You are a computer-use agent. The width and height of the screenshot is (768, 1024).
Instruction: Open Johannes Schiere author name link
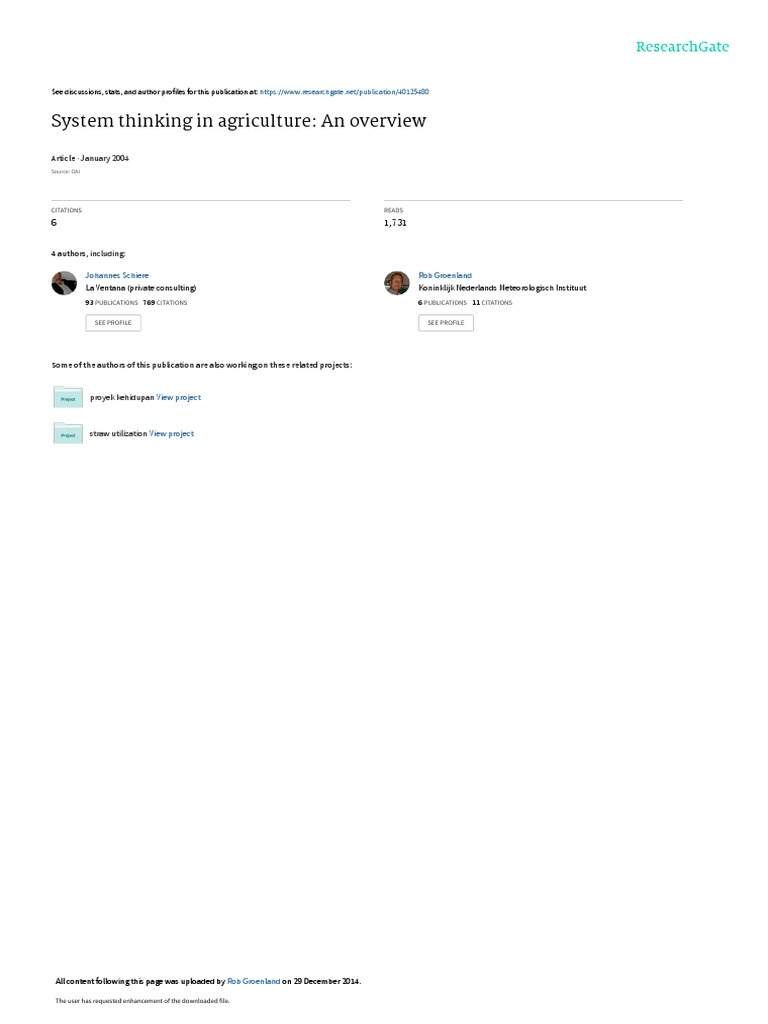[117, 276]
